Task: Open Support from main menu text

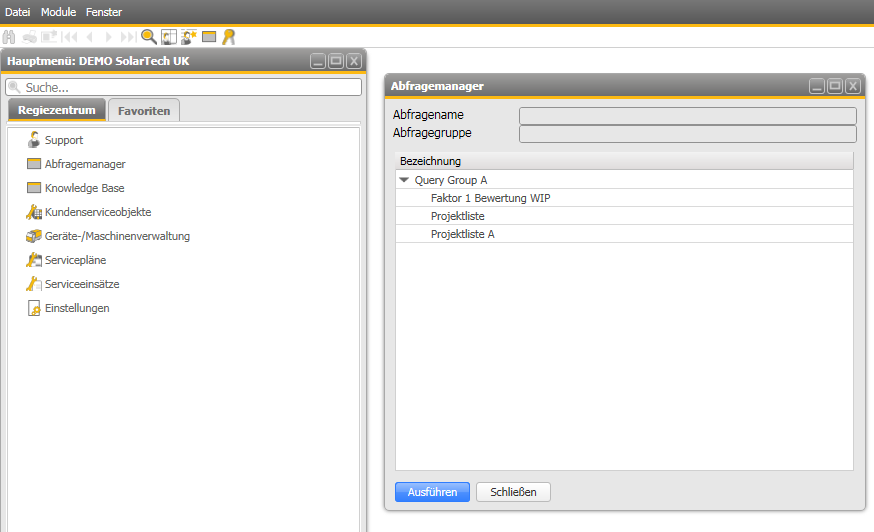Action: (x=64, y=140)
